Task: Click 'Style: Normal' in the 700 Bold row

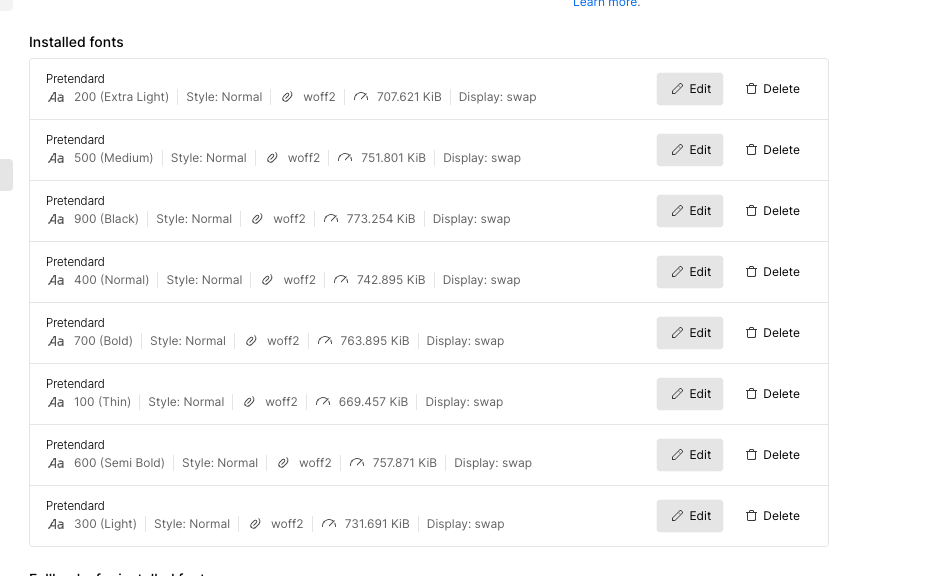Action: [188, 341]
